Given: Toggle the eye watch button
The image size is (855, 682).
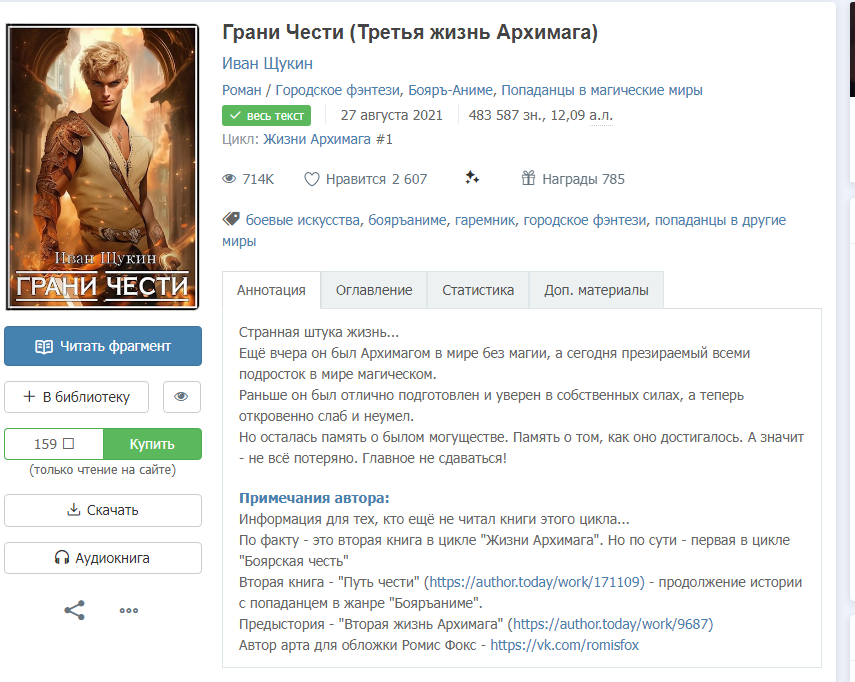Looking at the screenshot, I should (x=181, y=397).
